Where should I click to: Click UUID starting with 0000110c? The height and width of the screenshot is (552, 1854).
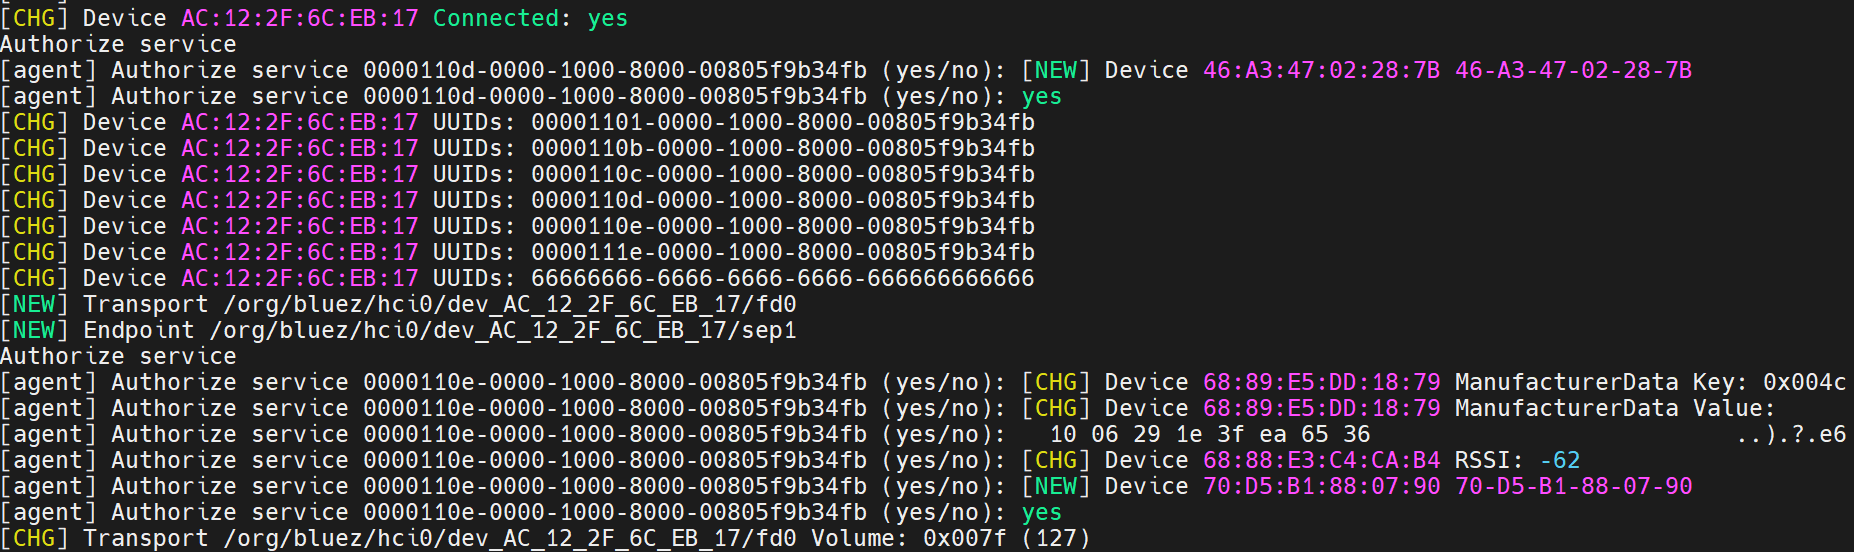point(782,174)
